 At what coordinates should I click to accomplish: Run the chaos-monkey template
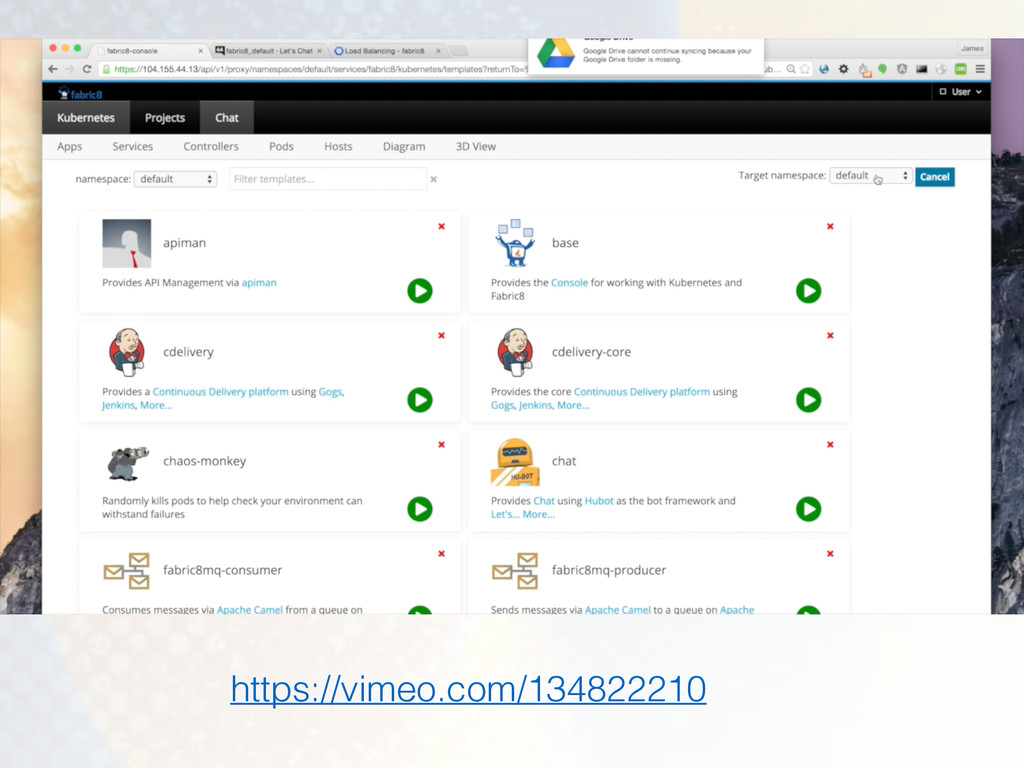420,509
